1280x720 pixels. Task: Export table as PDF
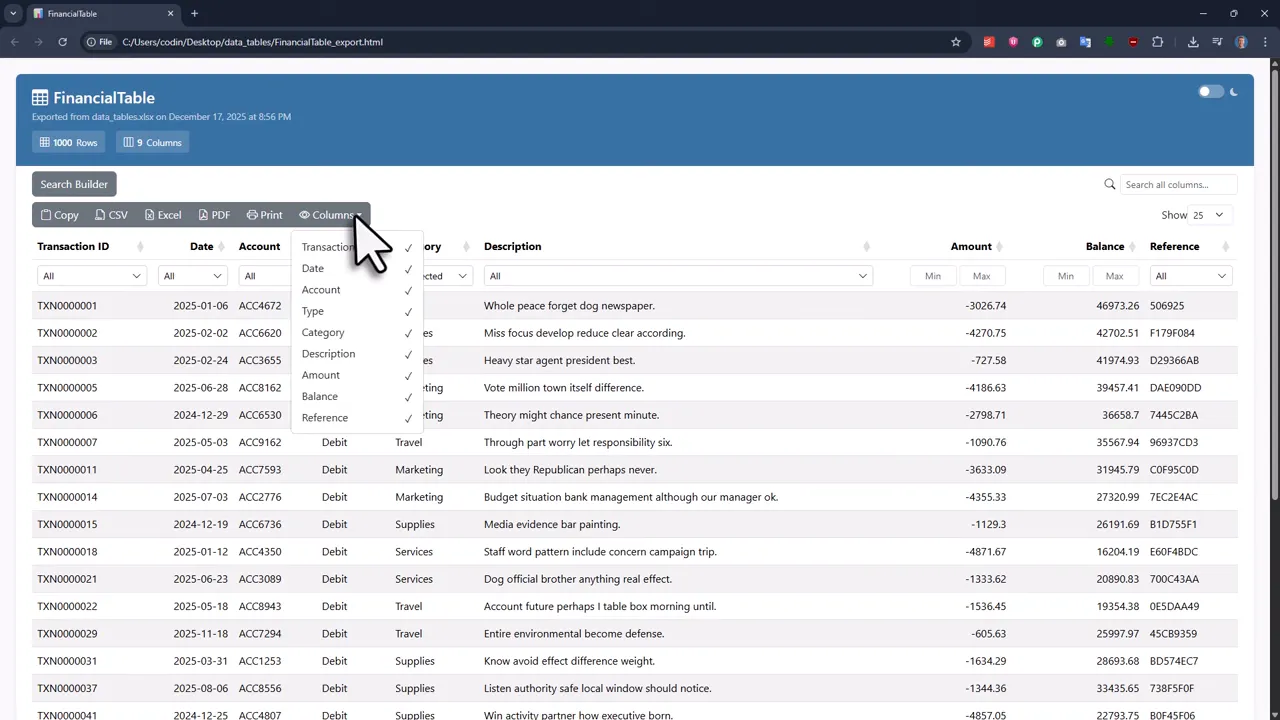point(214,215)
